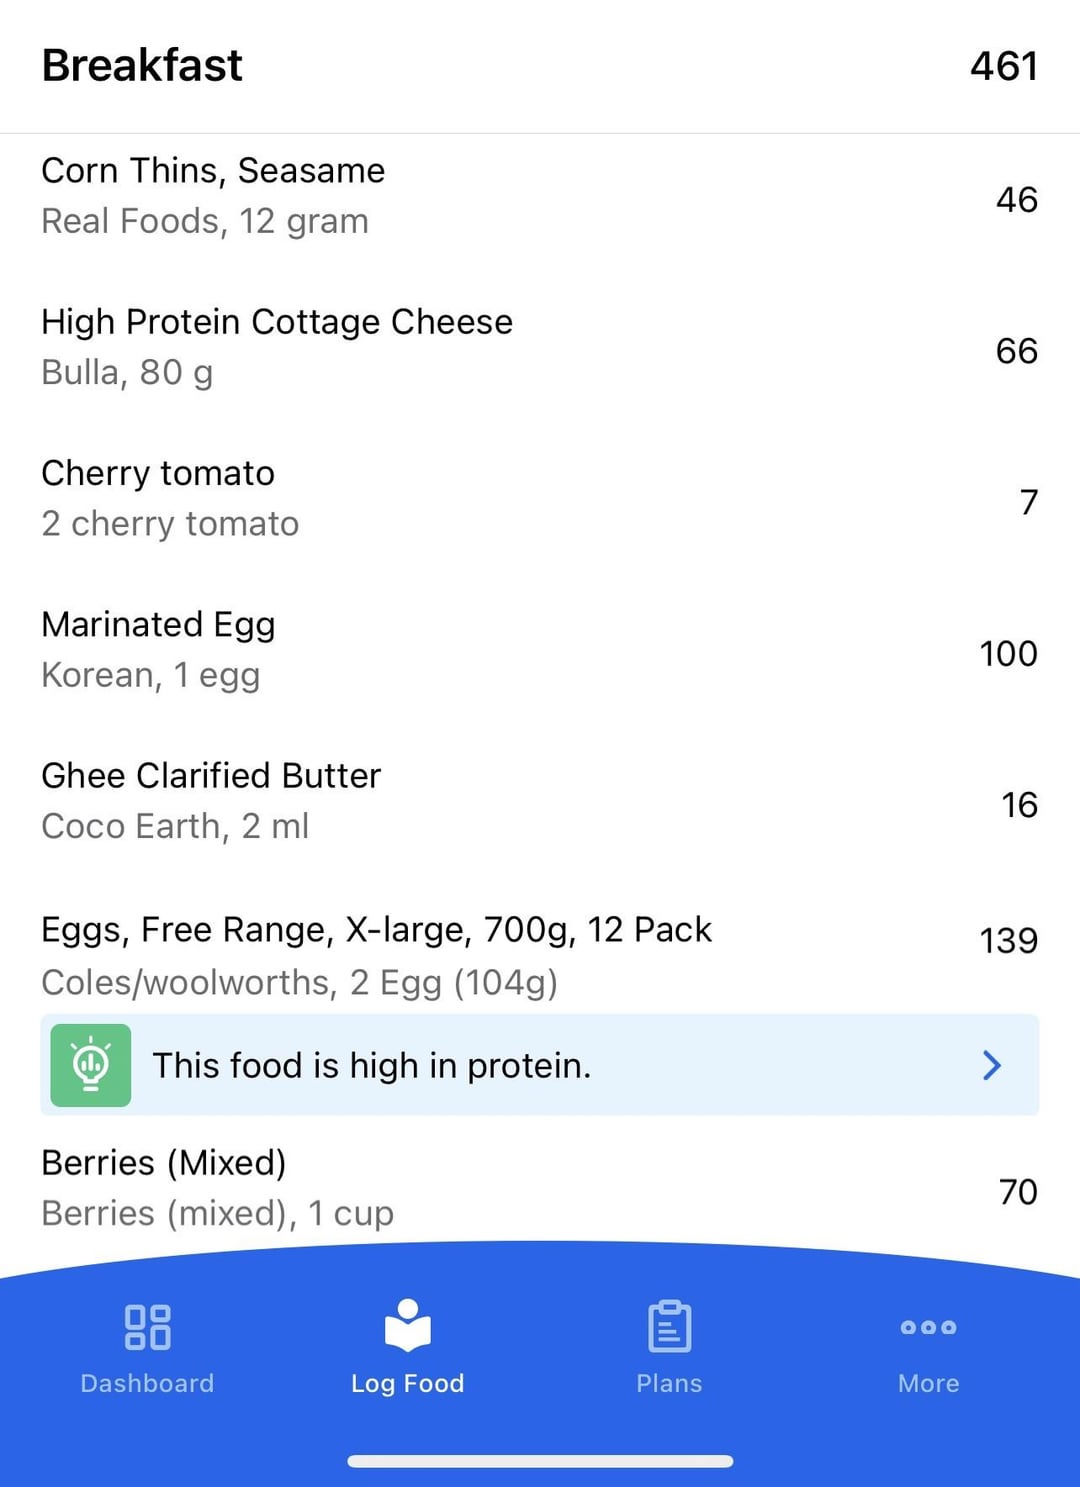Expand the high protein insight chevron
Screen dimensions: 1080x1487
tap(991, 1065)
